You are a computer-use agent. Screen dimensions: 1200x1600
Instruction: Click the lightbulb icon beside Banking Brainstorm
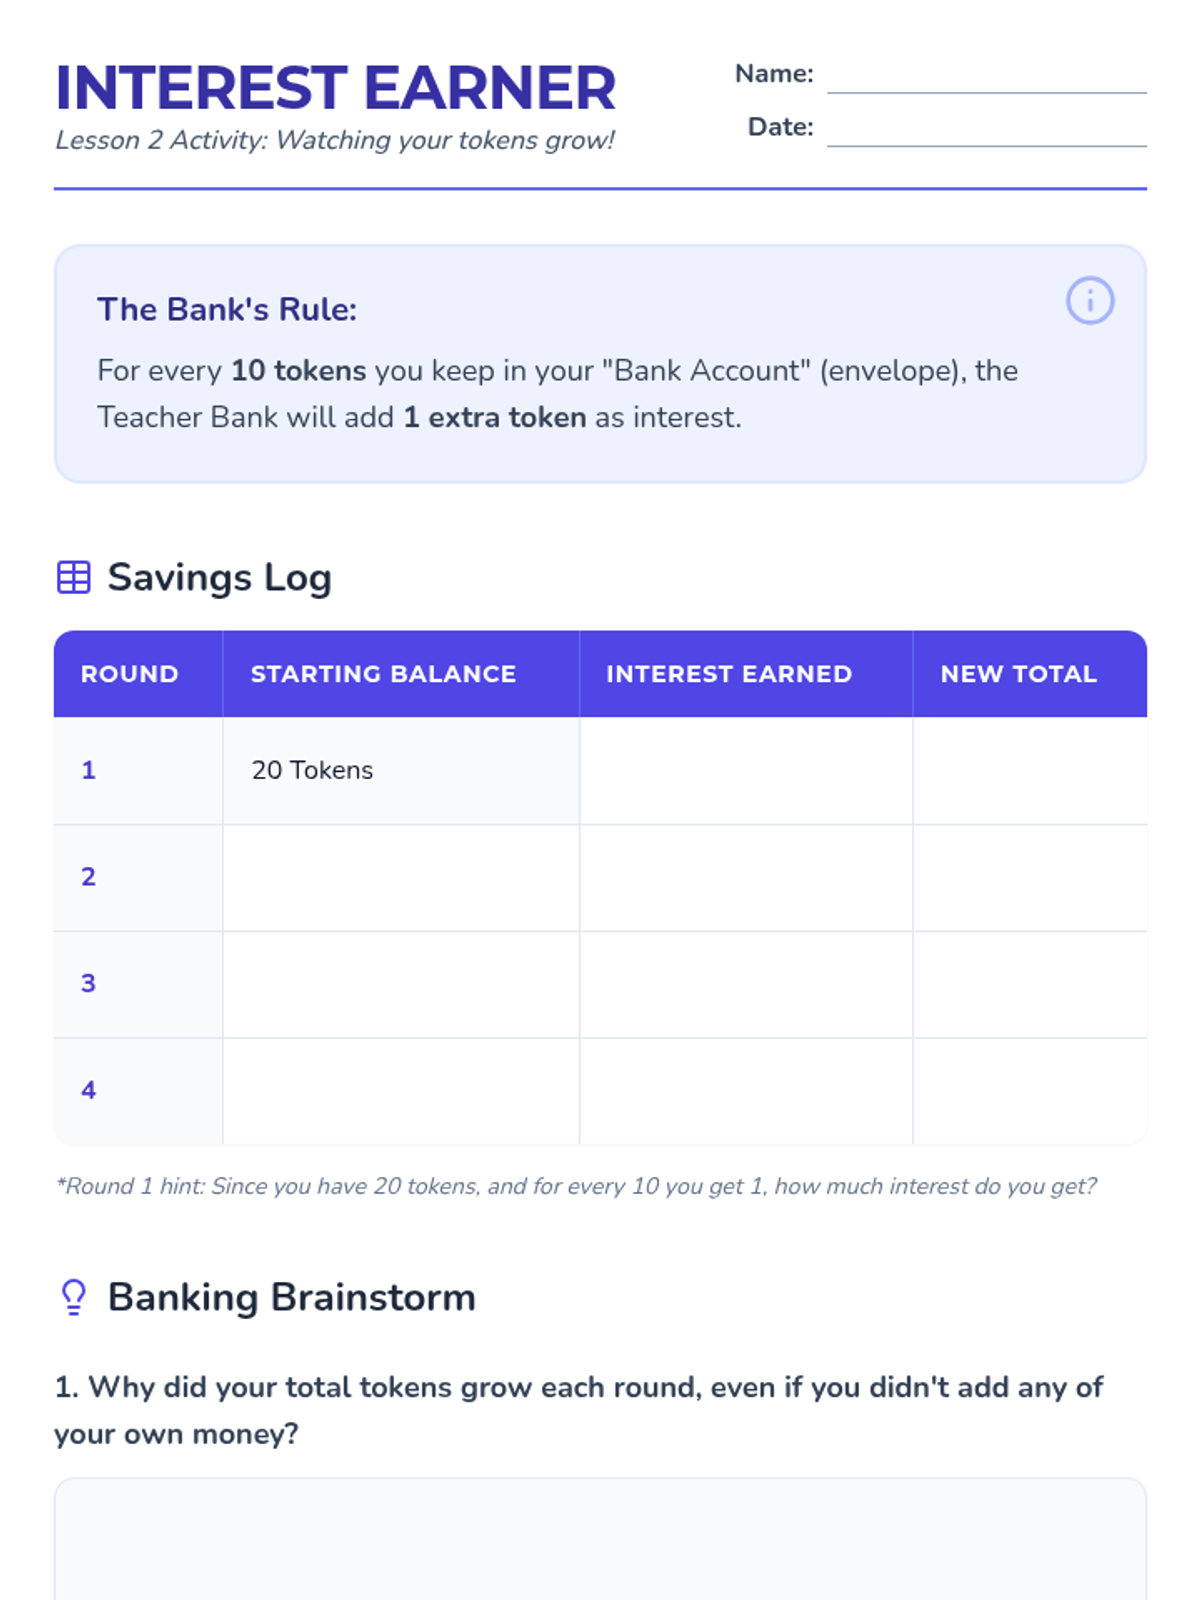74,1297
